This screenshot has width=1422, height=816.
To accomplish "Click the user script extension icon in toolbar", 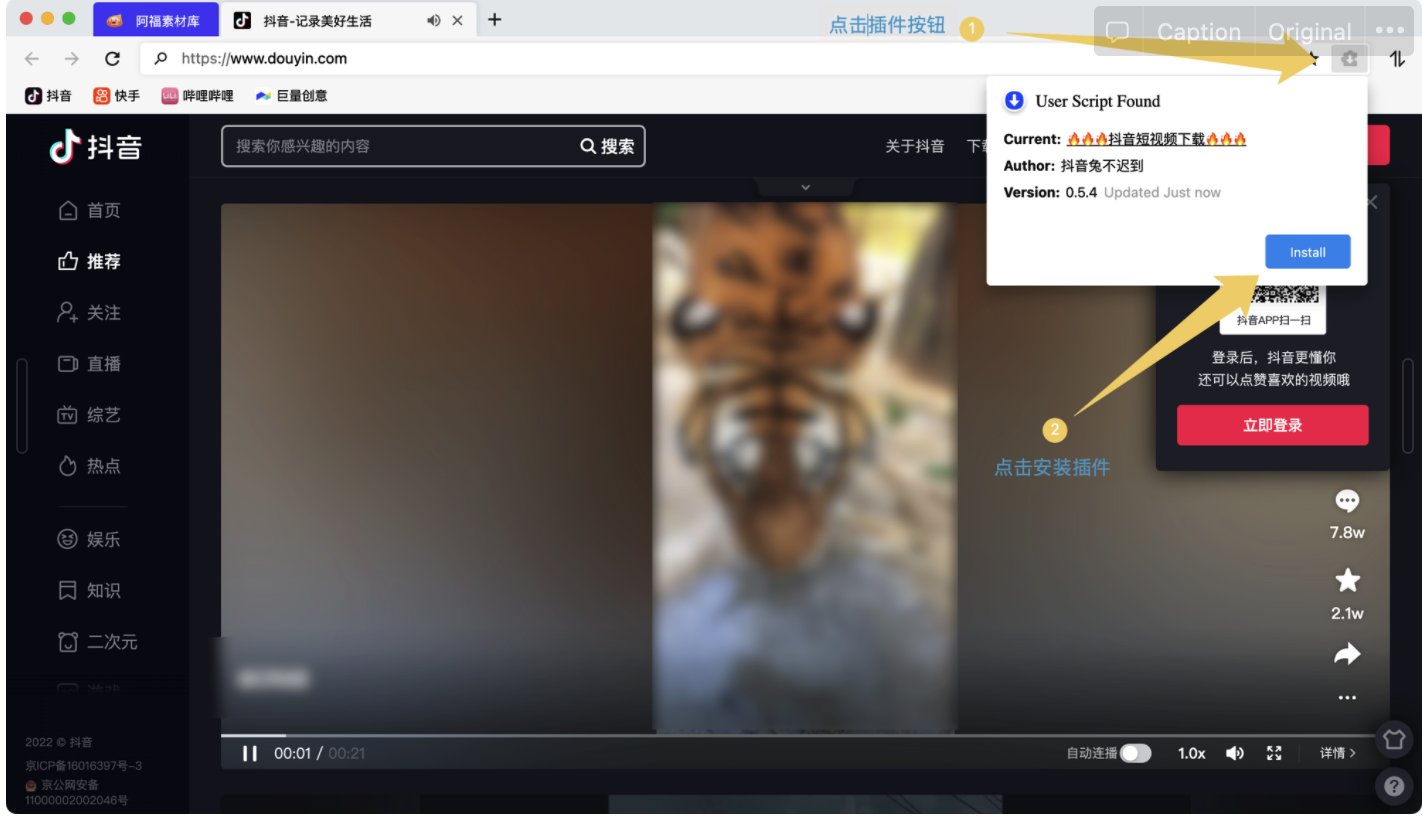I will [1350, 59].
